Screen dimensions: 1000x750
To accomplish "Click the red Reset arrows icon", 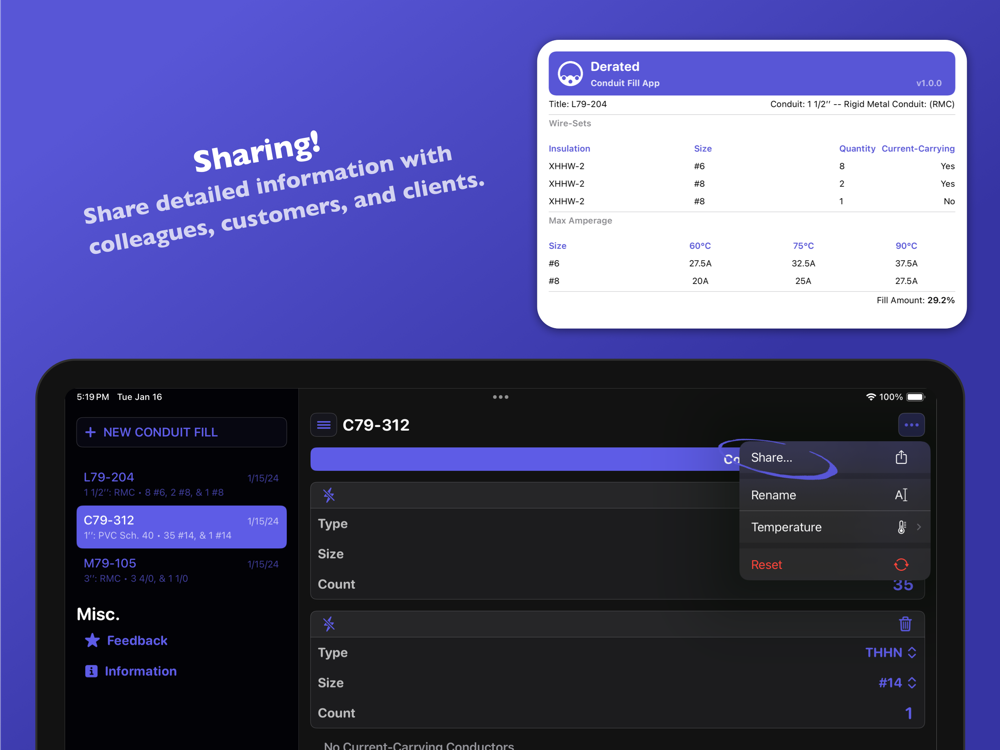I will click(901, 564).
